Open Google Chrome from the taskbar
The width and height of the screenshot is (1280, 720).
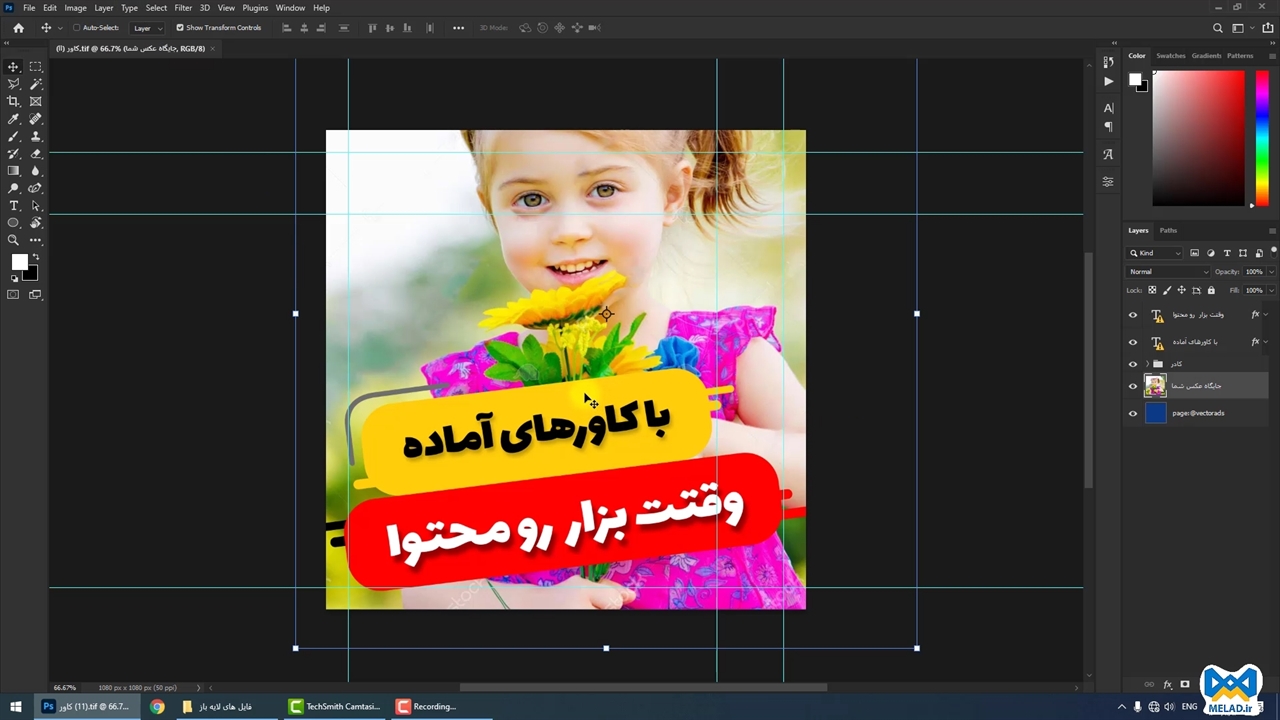click(x=157, y=706)
